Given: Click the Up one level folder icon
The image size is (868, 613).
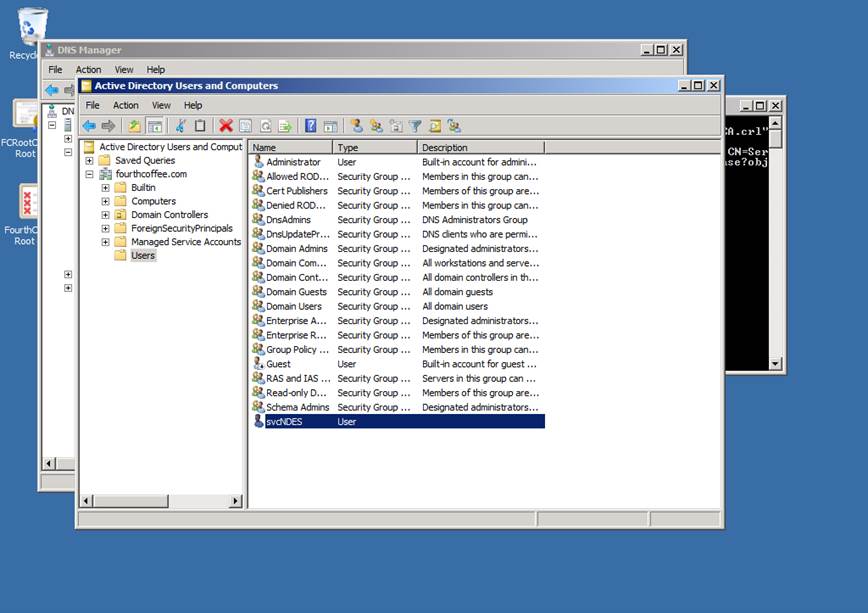Looking at the screenshot, I should [x=135, y=126].
